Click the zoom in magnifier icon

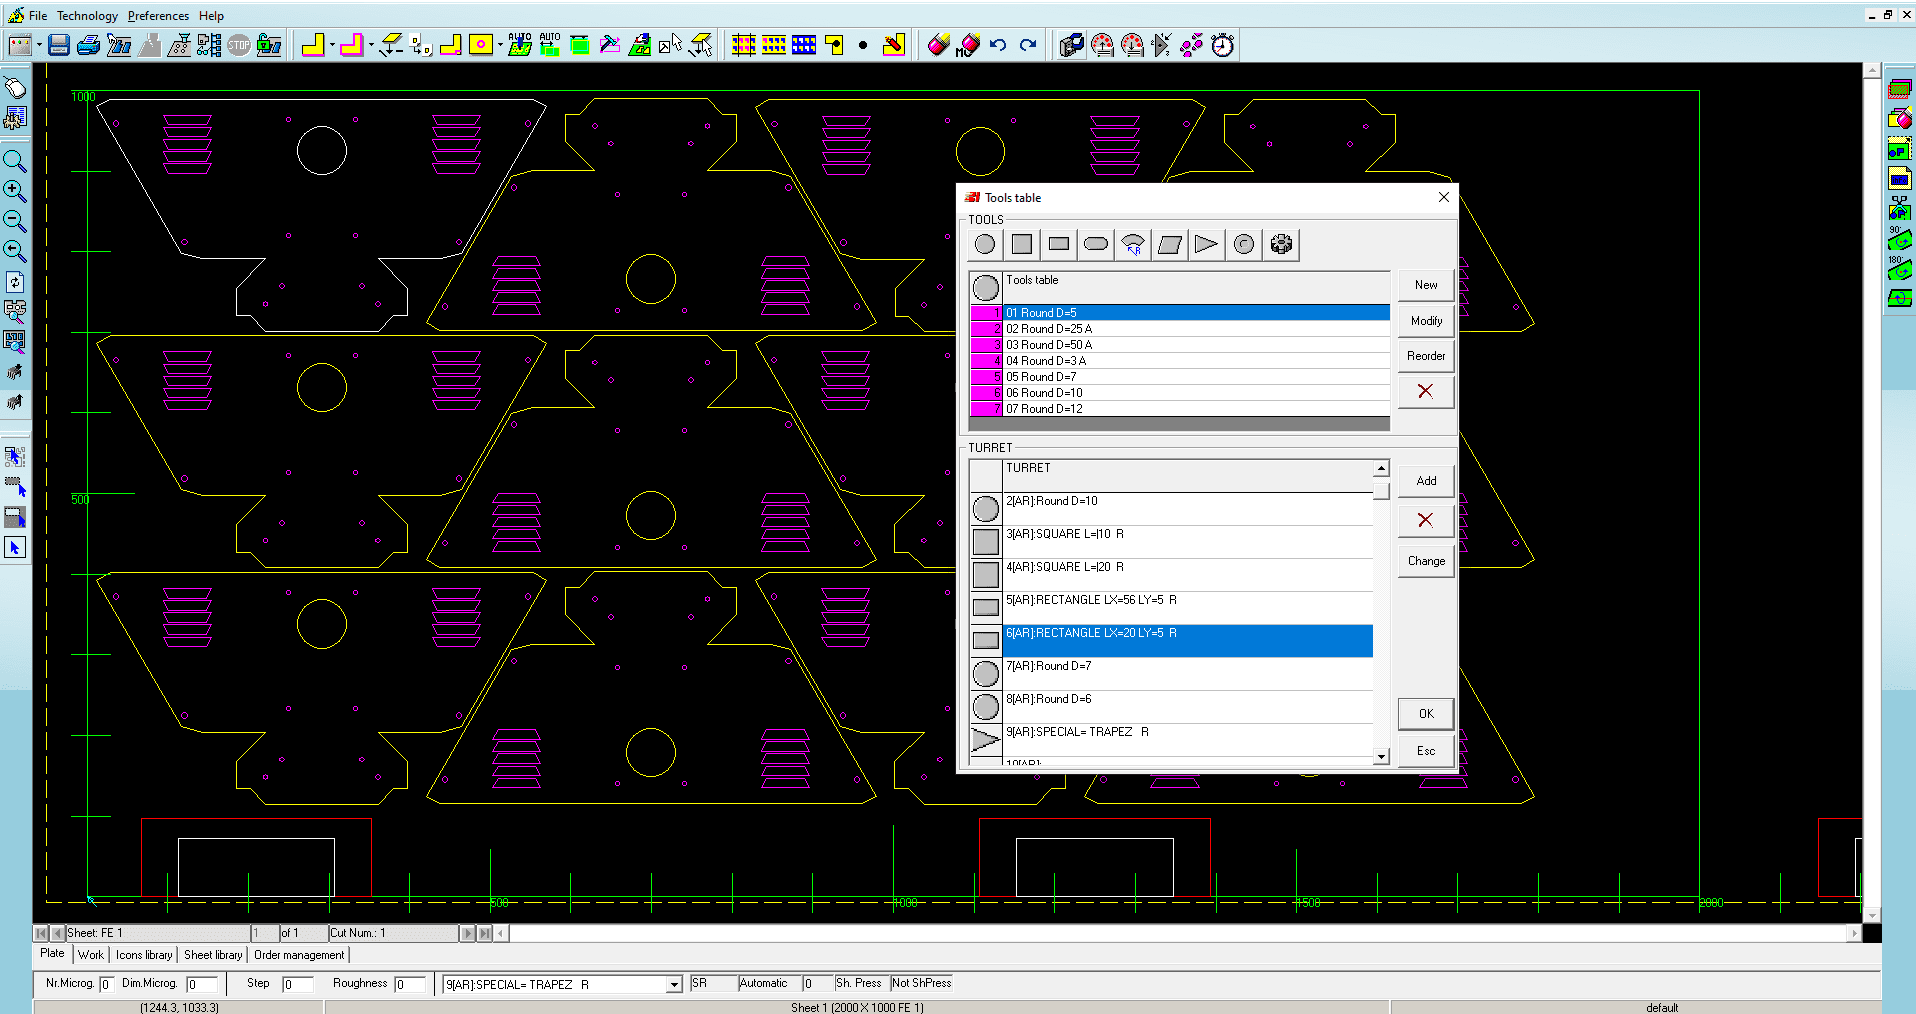point(15,191)
